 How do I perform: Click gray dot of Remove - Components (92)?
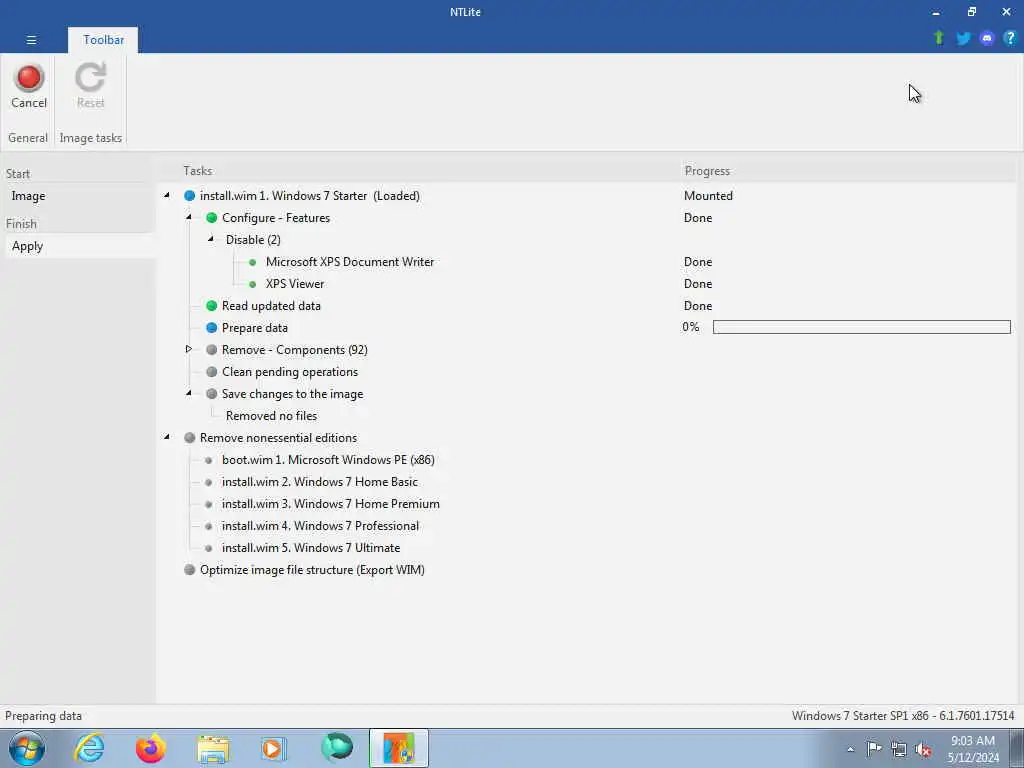pos(212,350)
